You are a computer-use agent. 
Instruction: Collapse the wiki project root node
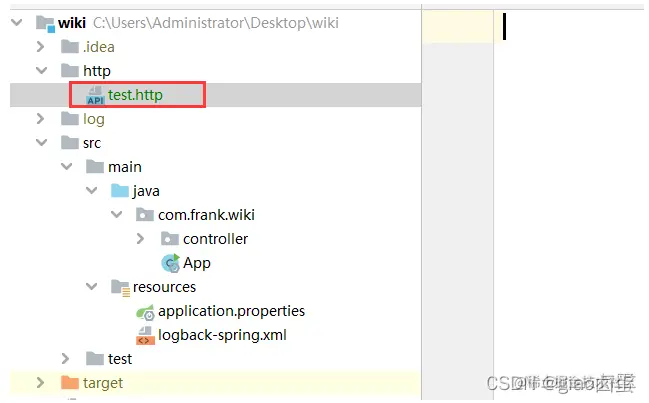[17, 22]
